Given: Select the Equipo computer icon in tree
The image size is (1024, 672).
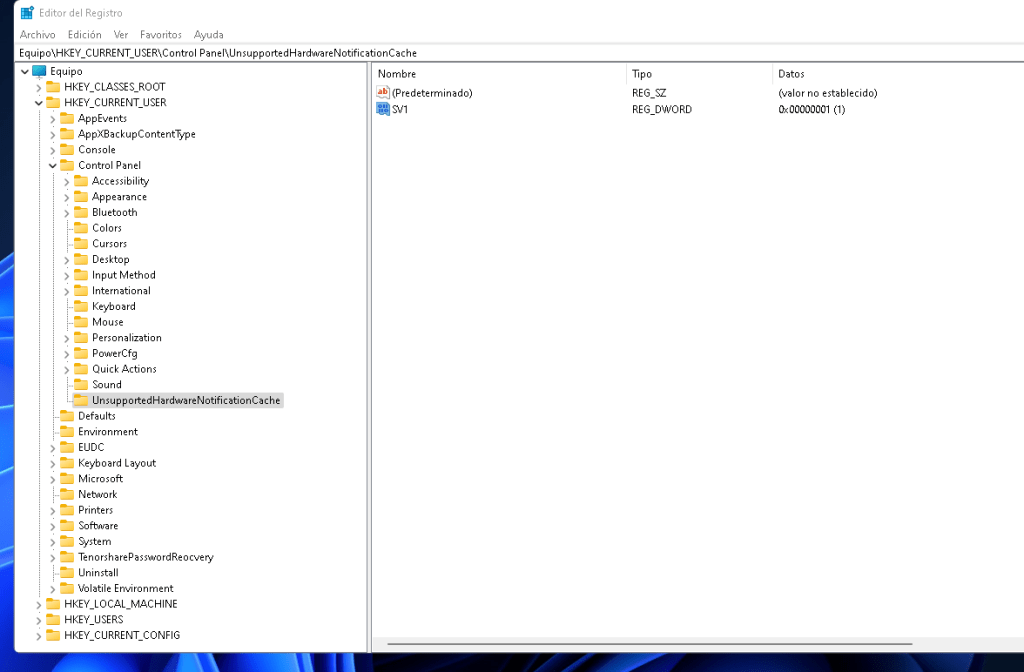Looking at the screenshot, I should [x=40, y=71].
